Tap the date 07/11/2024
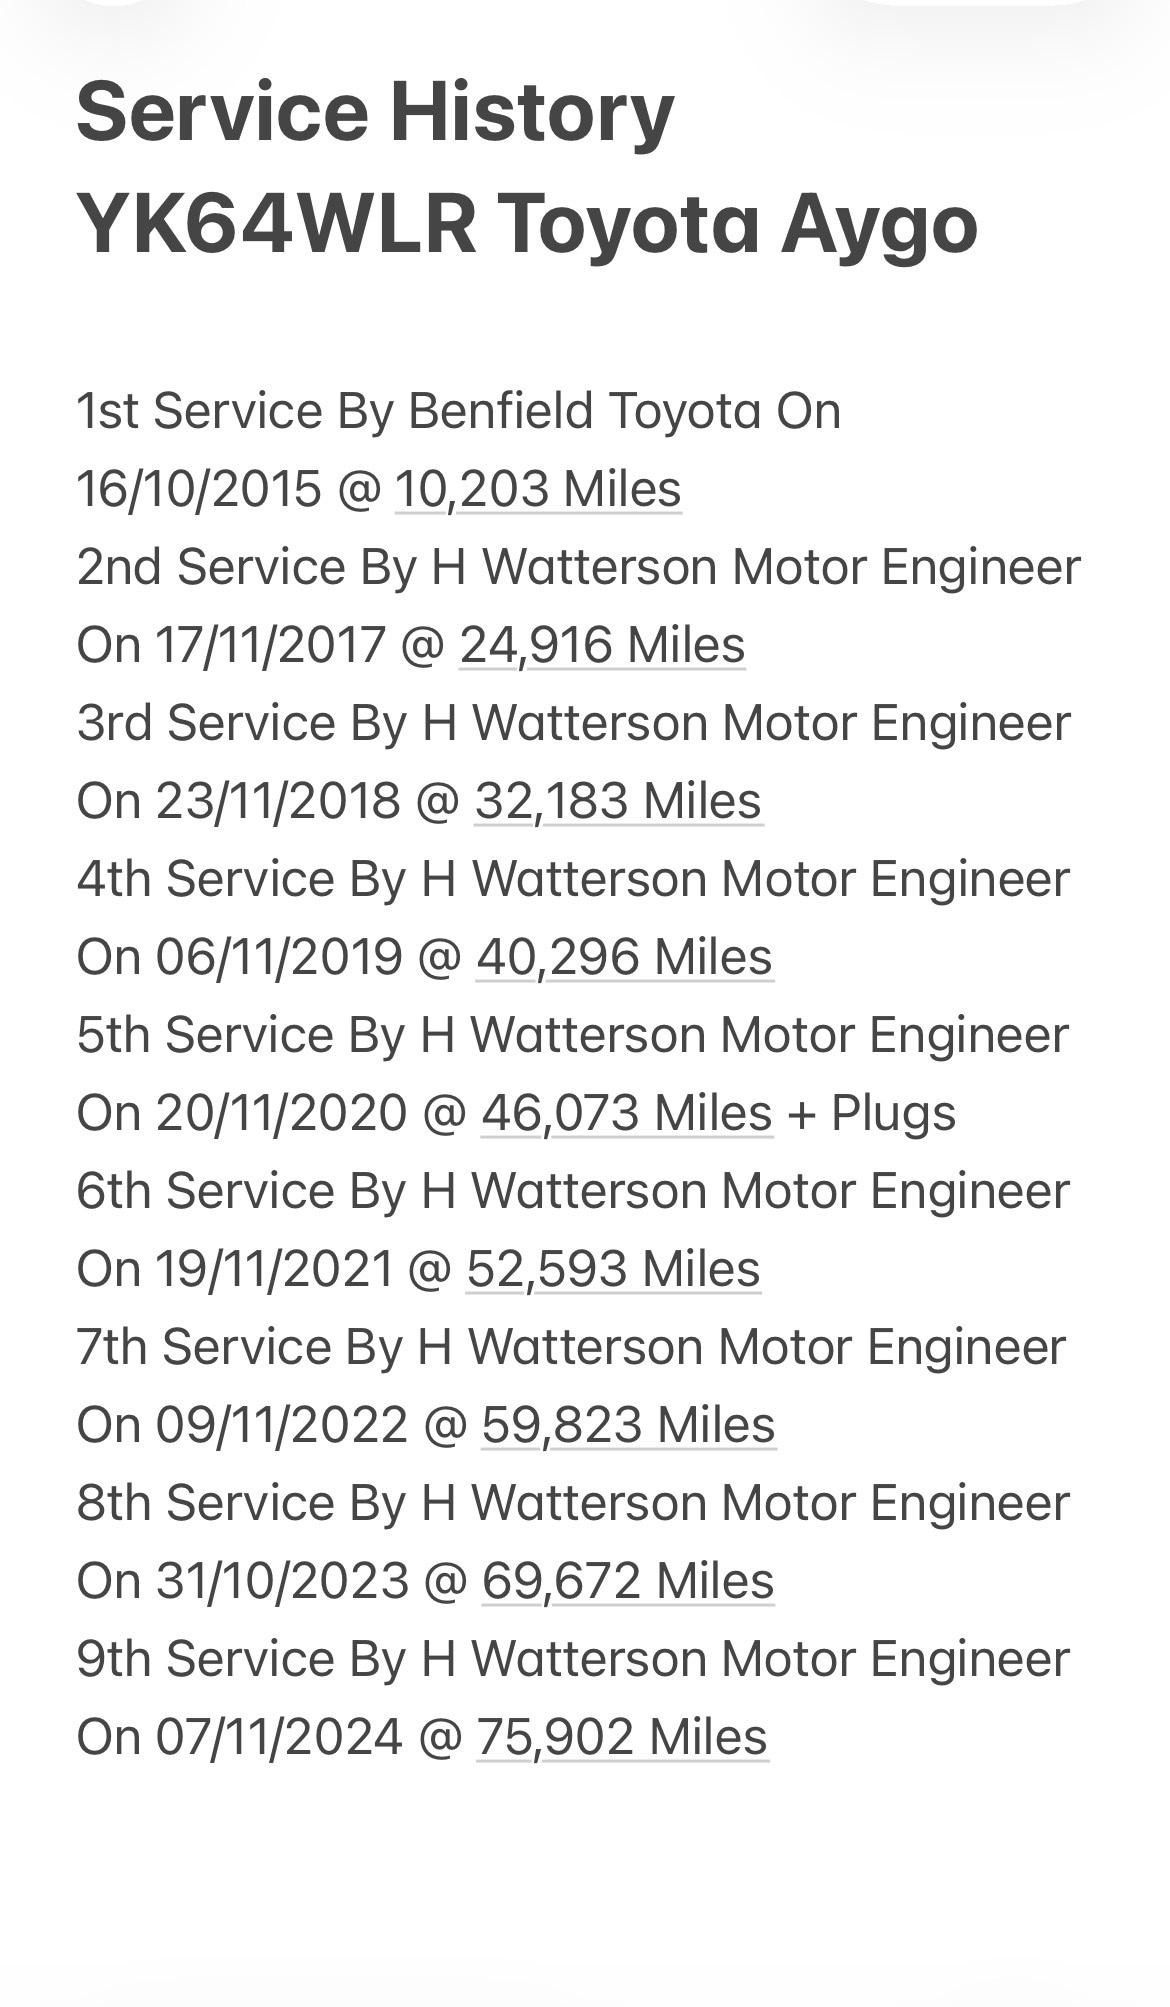This screenshot has height=2007, width=1170. [x=279, y=1737]
